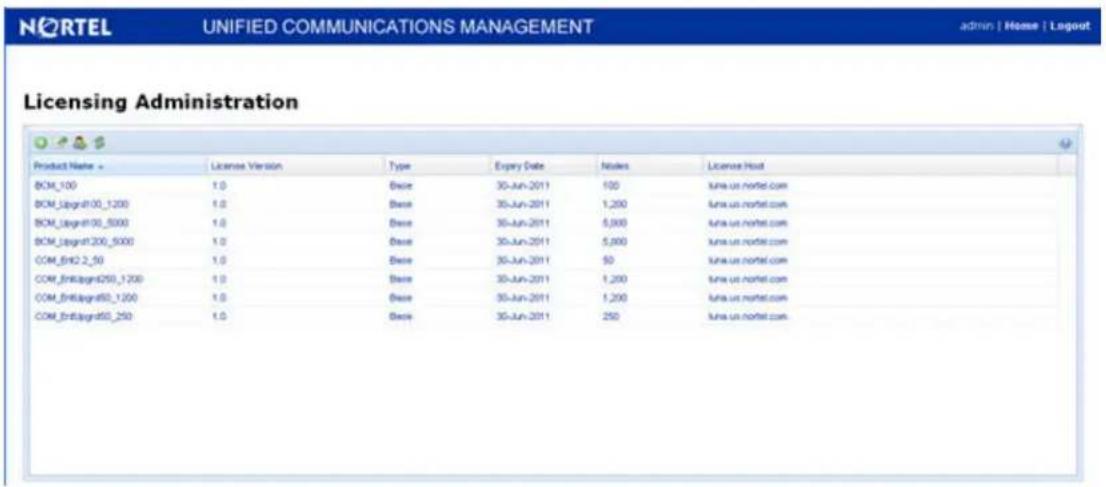Viewport: 1106px width, 487px height.
Task: Open the COM_EntUpgrd50_250 product entry
Action: point(83,316)
